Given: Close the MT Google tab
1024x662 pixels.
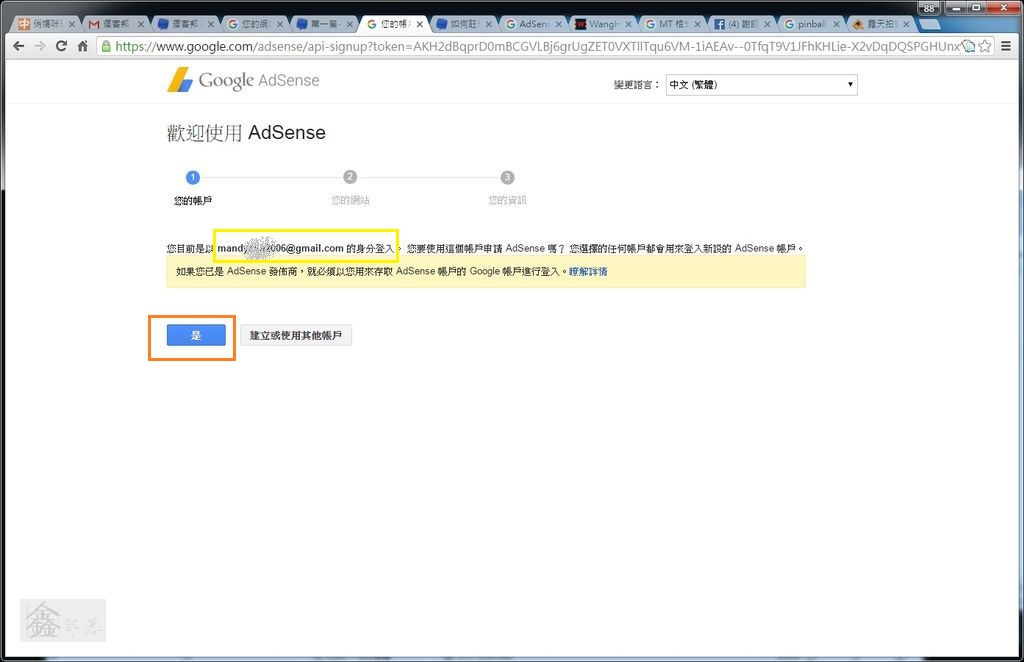Looking at the screenshot, I should pyautogui.click(x=697, y=24).
